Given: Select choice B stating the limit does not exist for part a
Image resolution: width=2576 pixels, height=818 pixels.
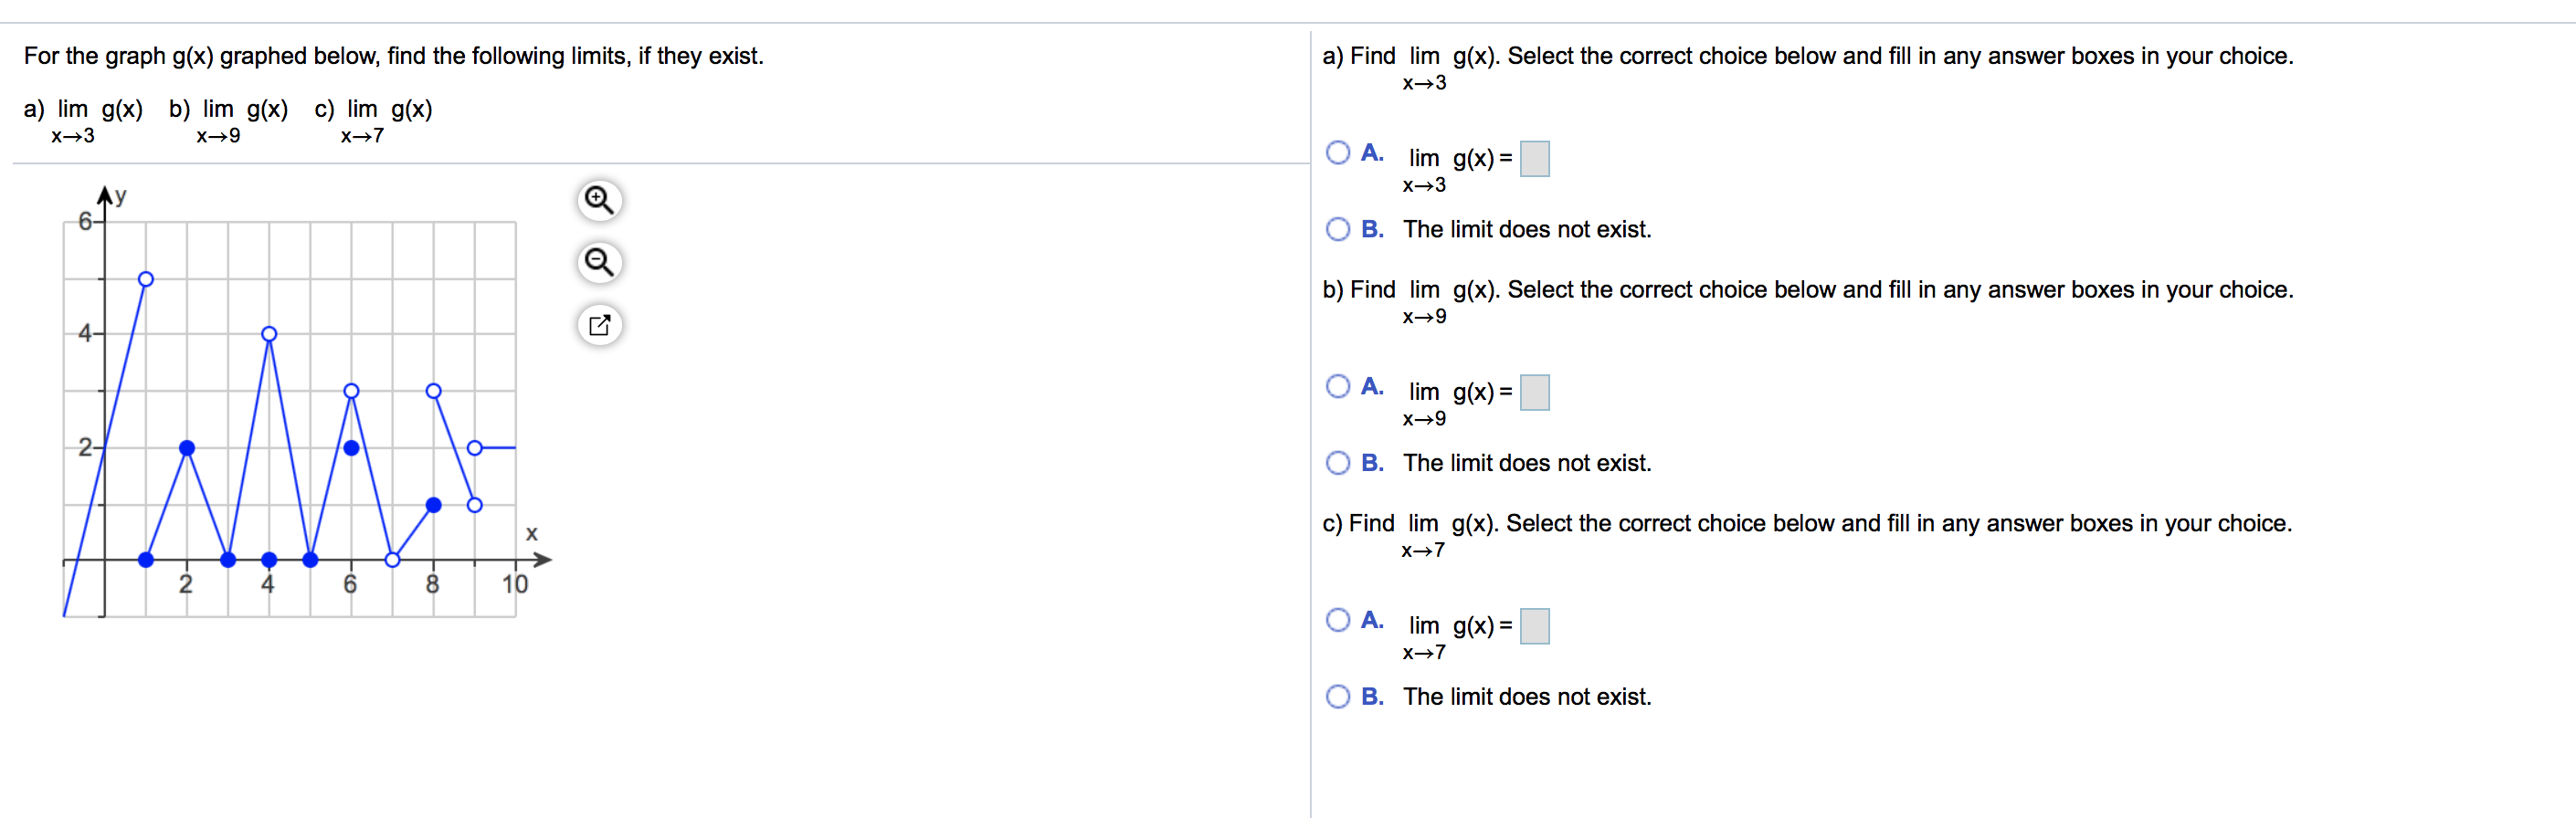Looking at the screenshot, I should pos(1337,229).
